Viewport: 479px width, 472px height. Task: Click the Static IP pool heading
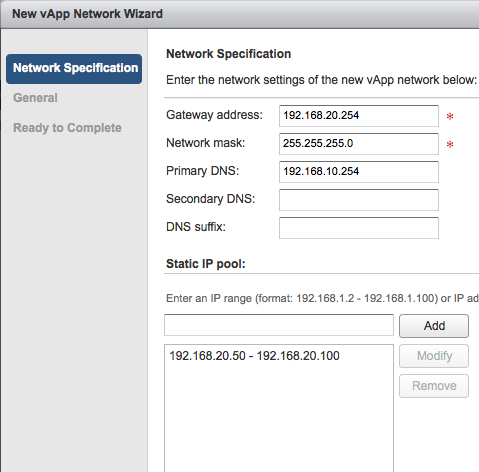point(206,264)
